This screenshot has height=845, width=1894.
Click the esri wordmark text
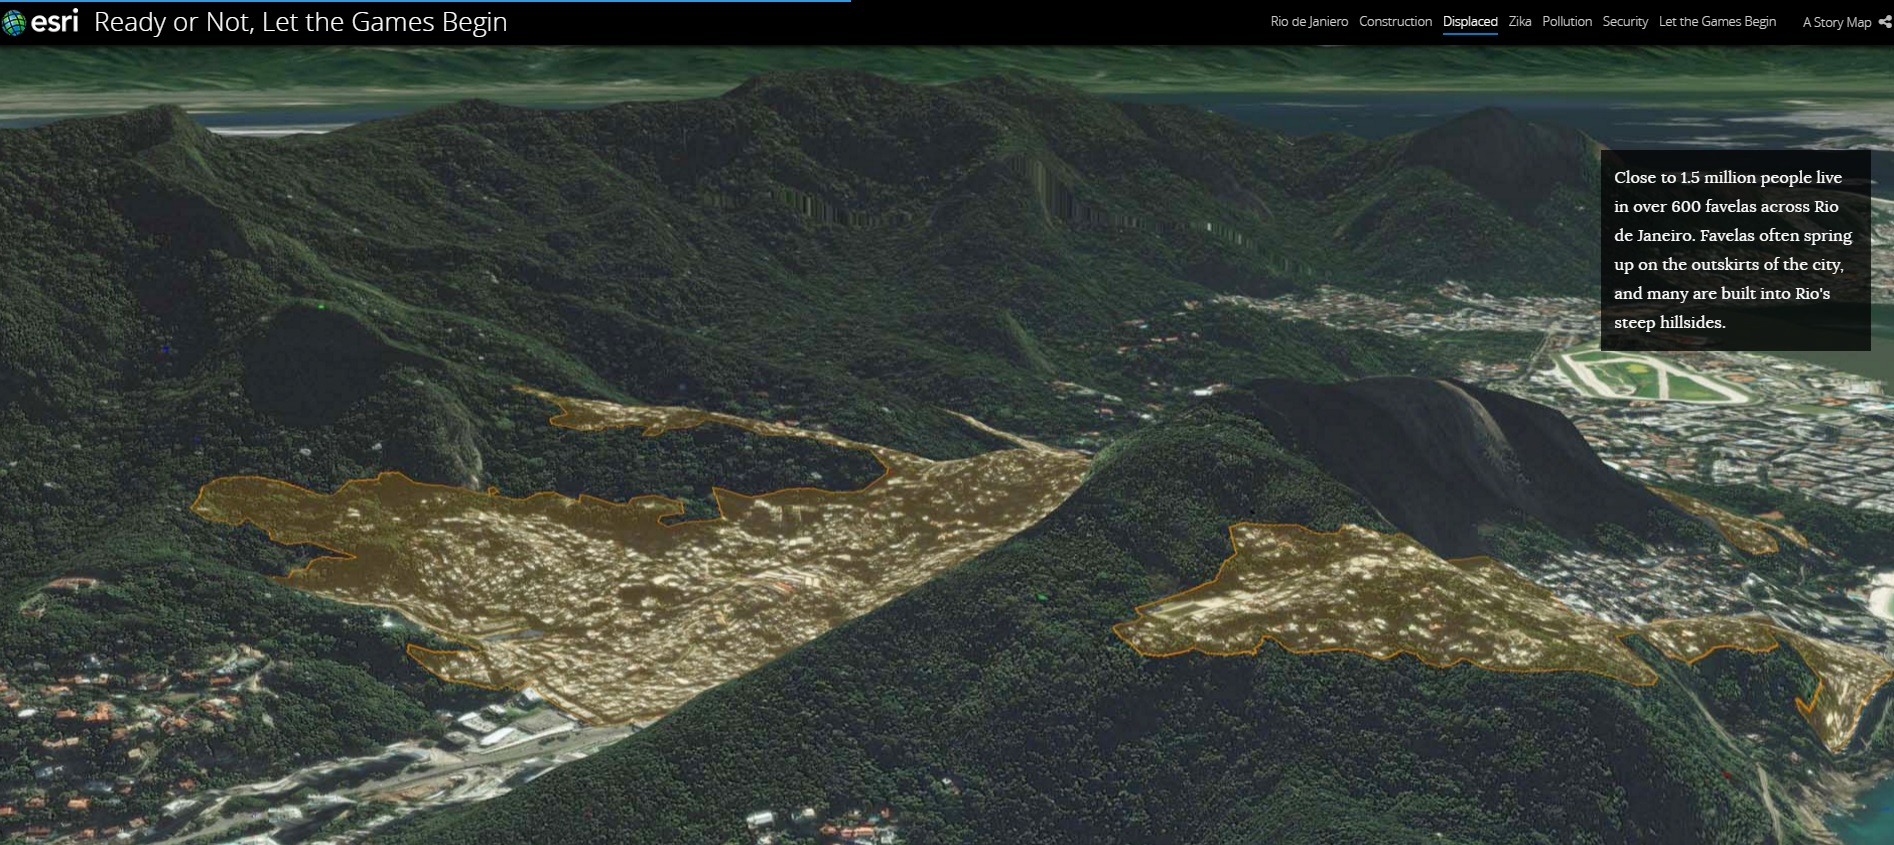(55, 21)
